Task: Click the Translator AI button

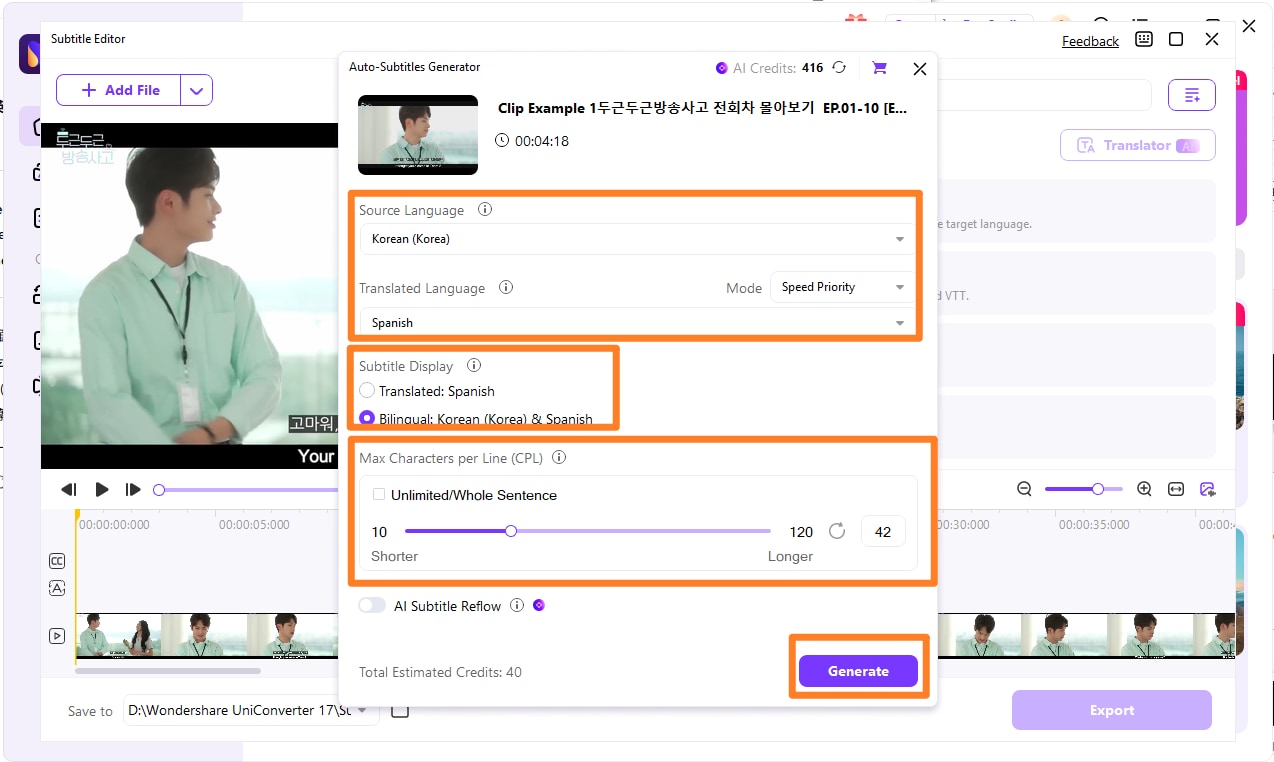Action: pos(1138,145)
